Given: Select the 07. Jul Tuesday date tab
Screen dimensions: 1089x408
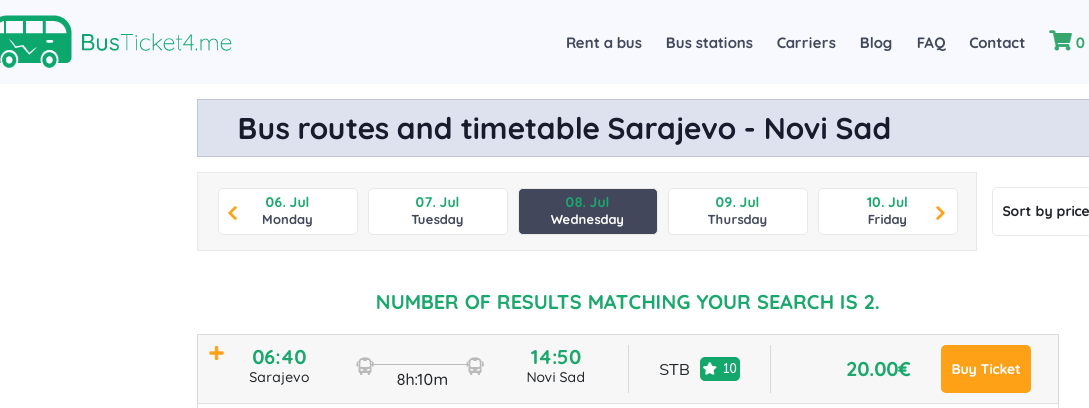Looking at the screenshot, I should point(437,211).
